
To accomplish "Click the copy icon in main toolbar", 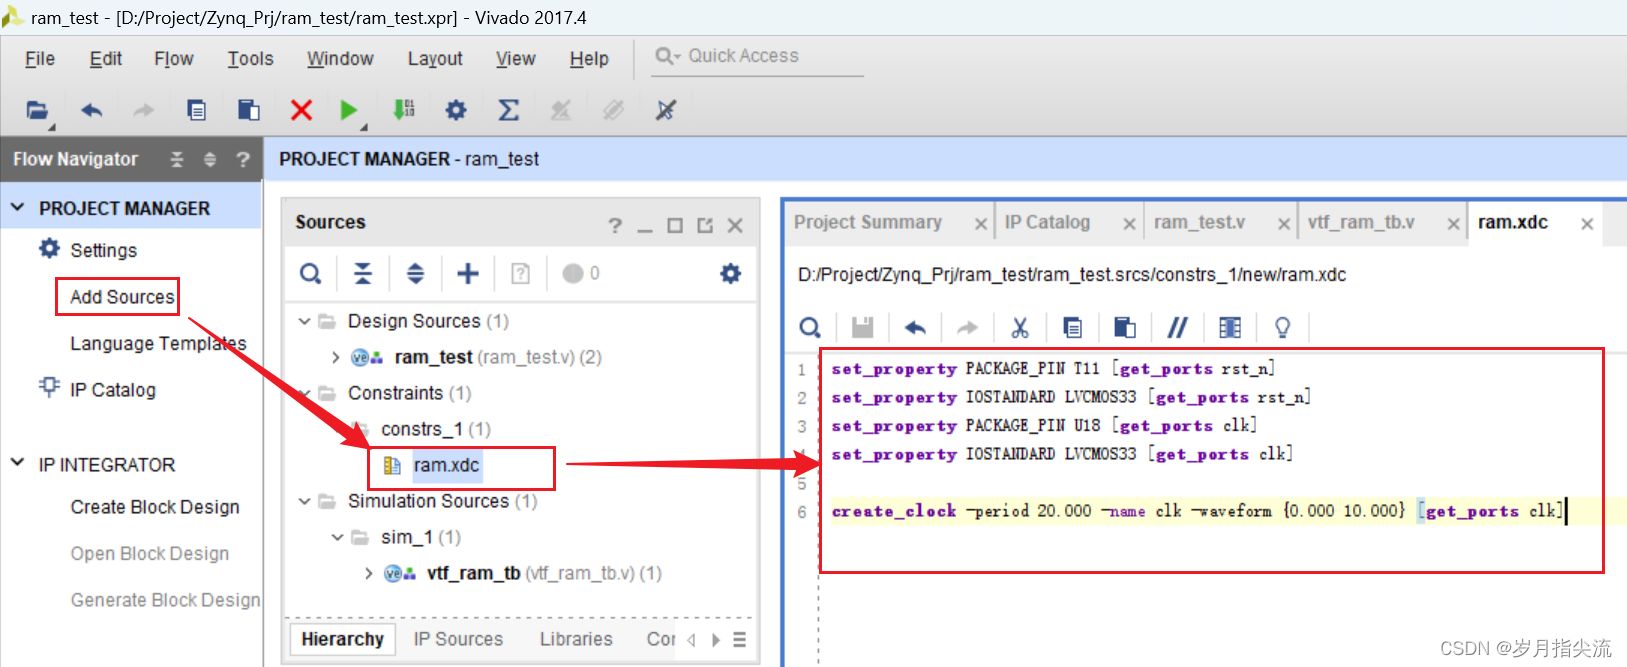I will click(x=197, y=110).
